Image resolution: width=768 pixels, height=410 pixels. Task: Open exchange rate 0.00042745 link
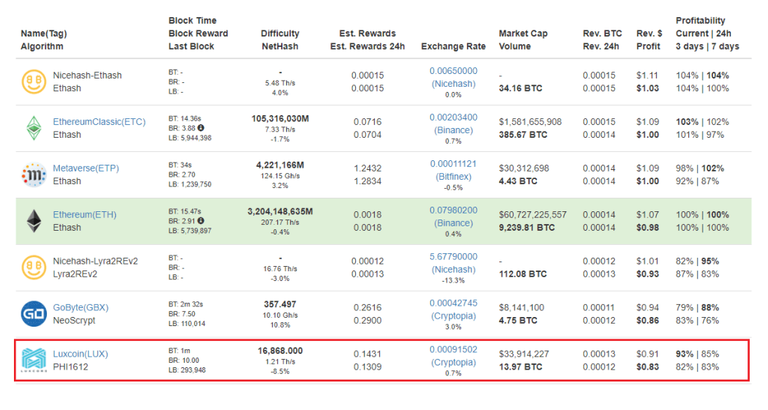click(x=453, y=303)
